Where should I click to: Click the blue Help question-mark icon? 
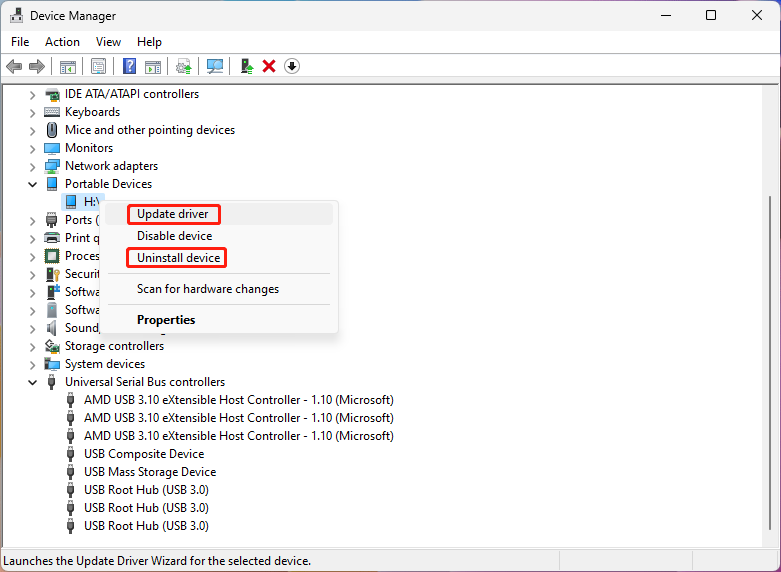(130, 66)
